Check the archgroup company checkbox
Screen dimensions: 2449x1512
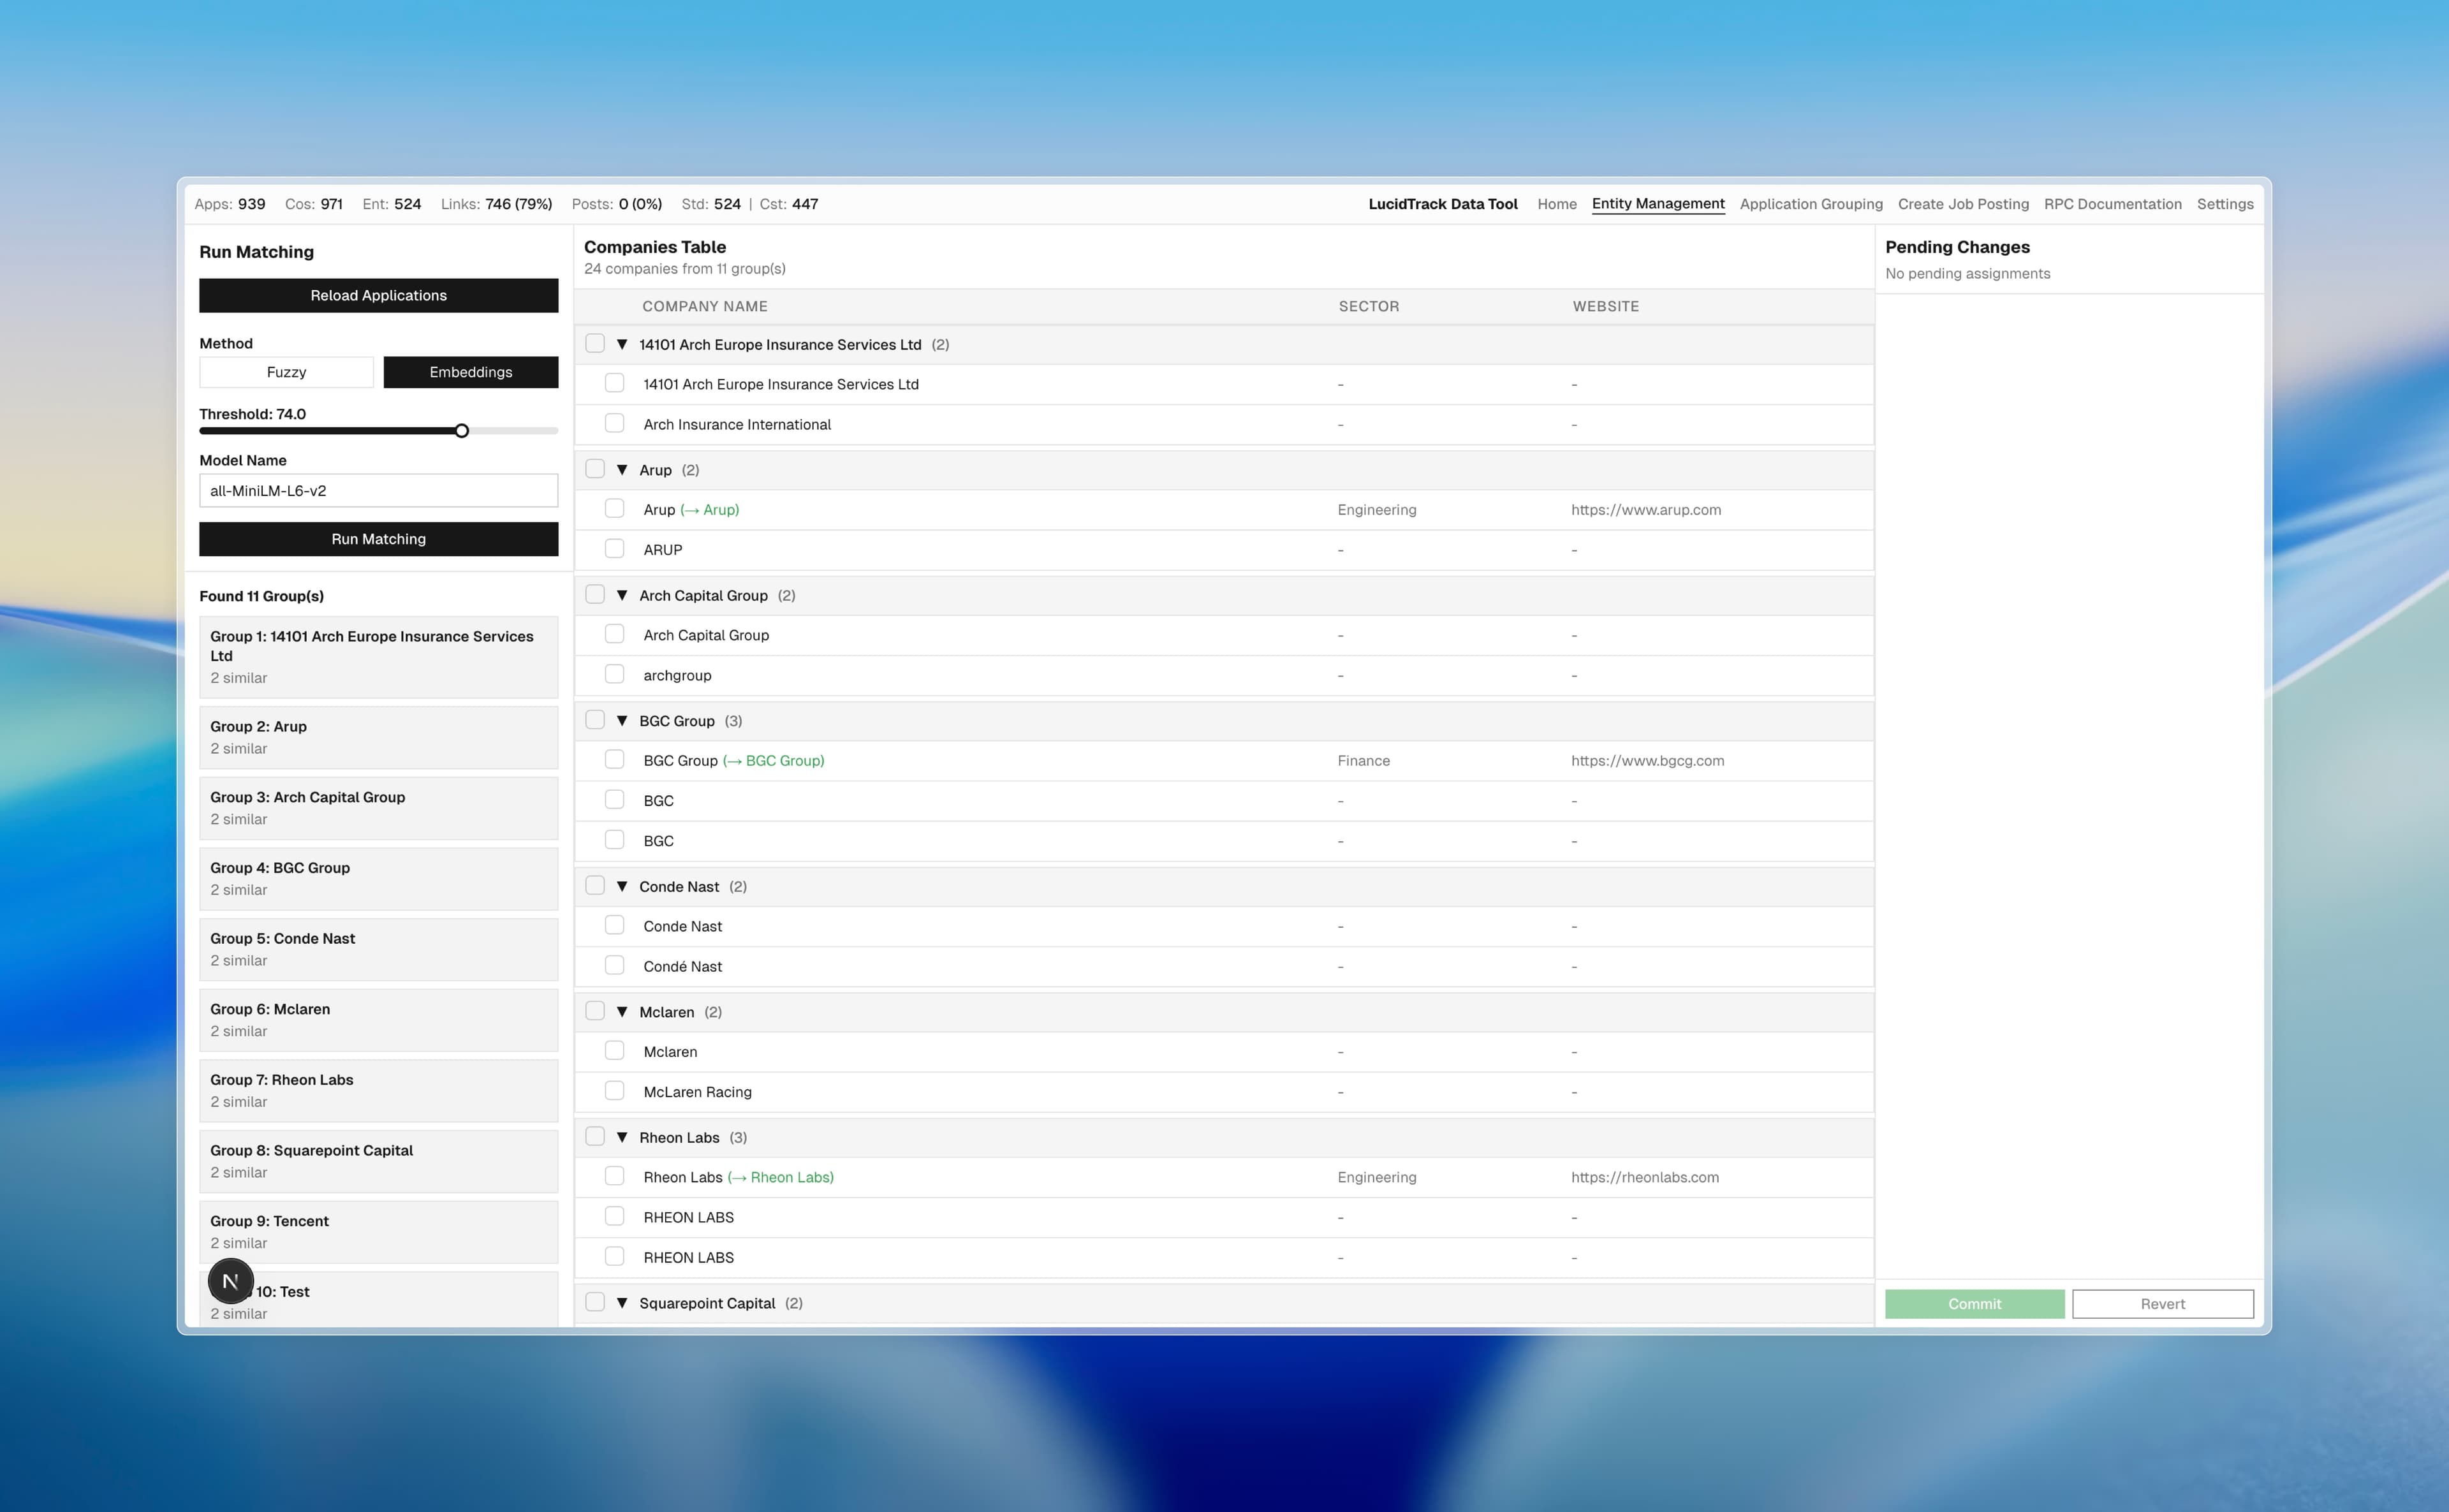click(x=614, y=675)
